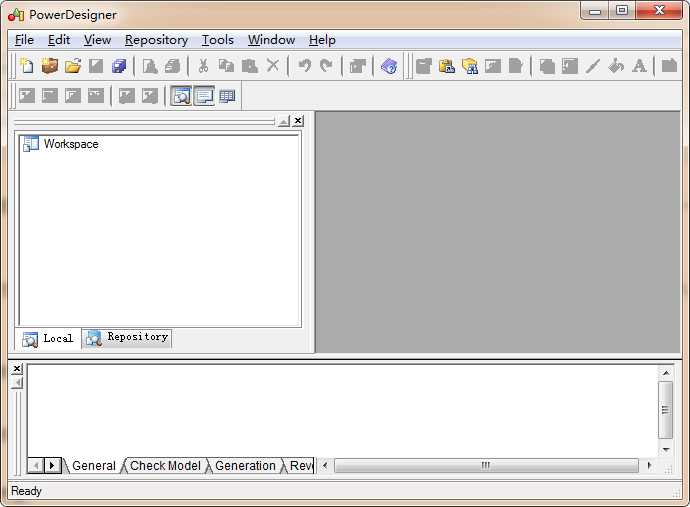Viewport: 690px width, 507px height.
Task: Open the View menu
Action: (97, 40)
